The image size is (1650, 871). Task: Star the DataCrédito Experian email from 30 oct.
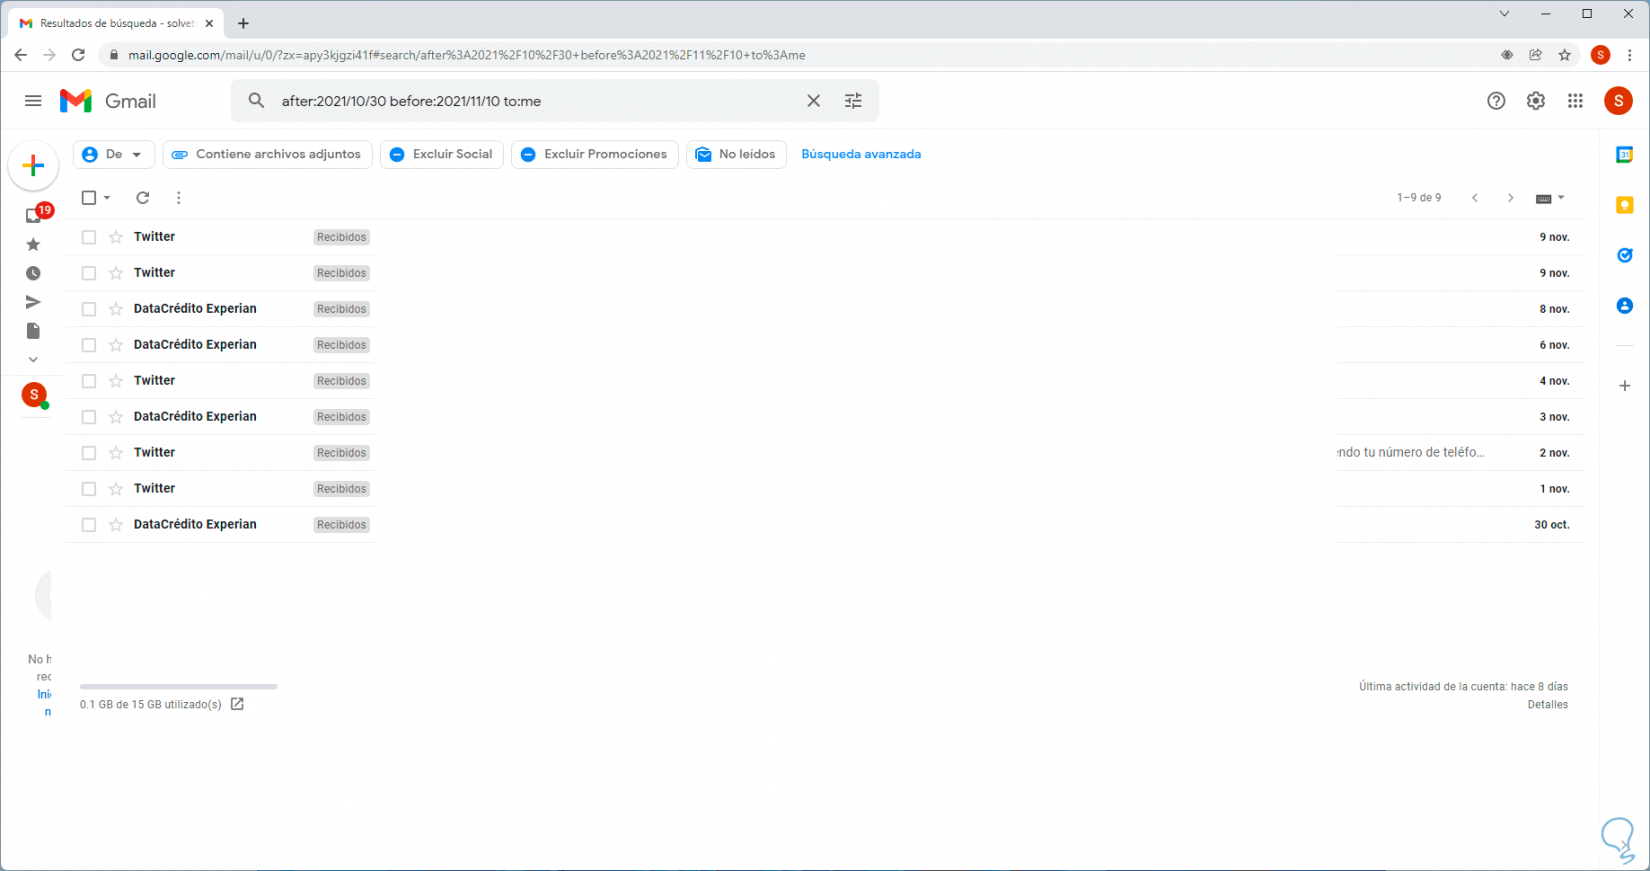(116, 525)
